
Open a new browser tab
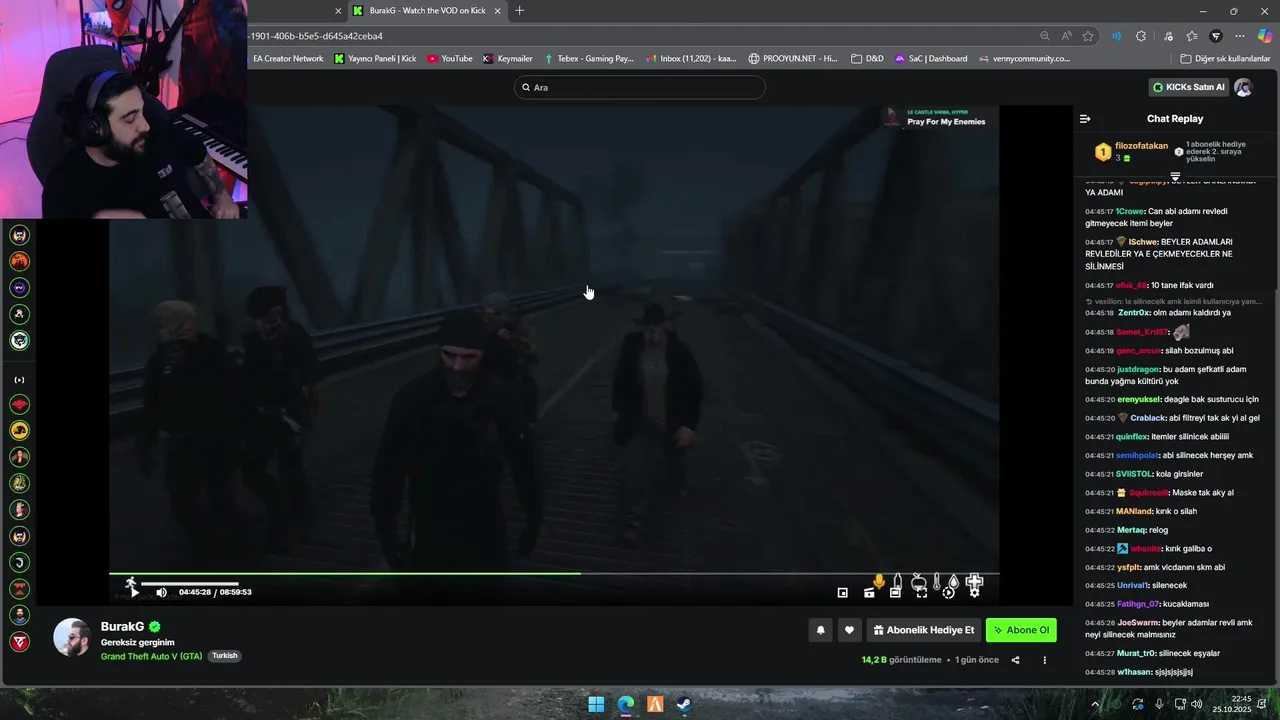(519, 11)
